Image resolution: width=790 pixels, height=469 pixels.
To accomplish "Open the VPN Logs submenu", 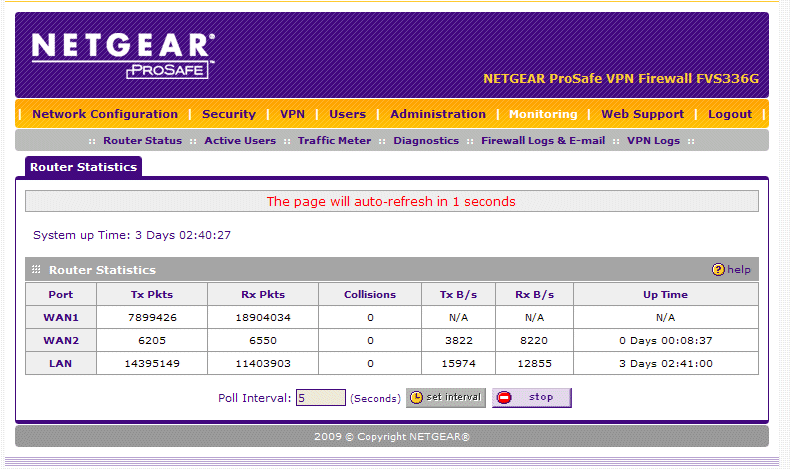I will (x=653, y=141).
